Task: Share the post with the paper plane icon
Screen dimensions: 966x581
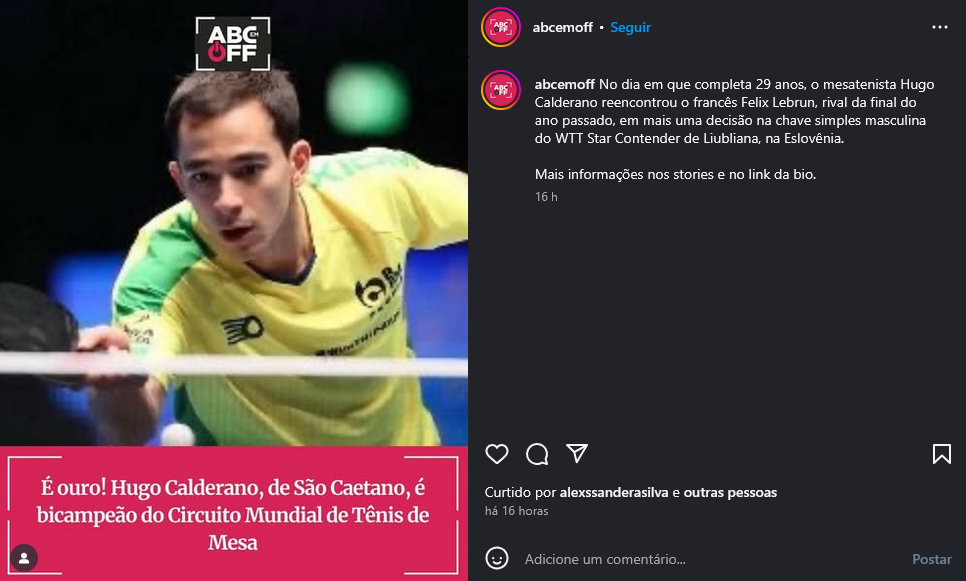Action: click(577, 453)
